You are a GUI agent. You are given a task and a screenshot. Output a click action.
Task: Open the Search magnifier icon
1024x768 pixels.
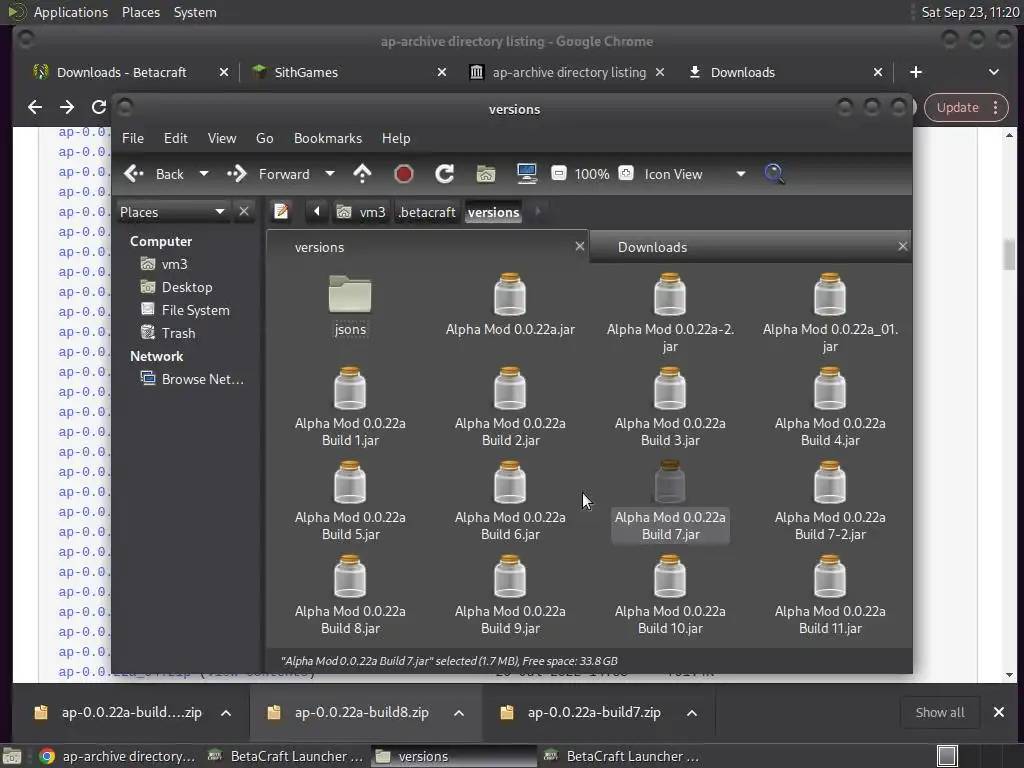pos(774,174)
